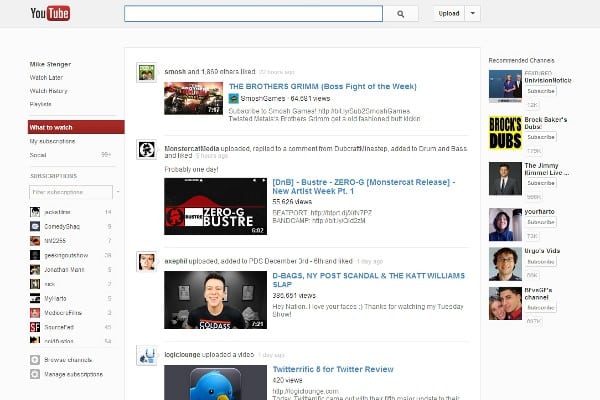Open logiclounge channel name link
This screenshot has width=600, height=400.
point(182,354)
